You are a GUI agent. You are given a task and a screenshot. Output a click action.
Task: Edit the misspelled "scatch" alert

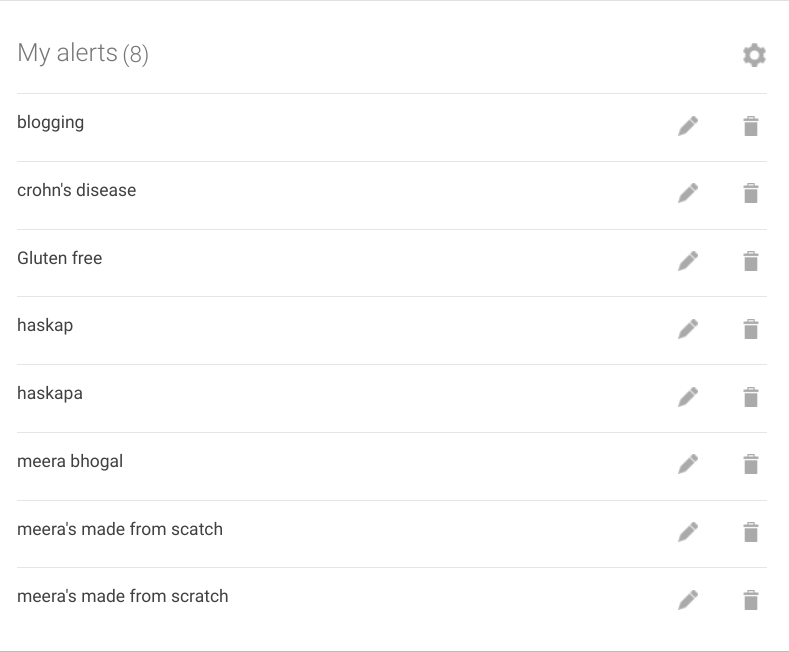688,532
